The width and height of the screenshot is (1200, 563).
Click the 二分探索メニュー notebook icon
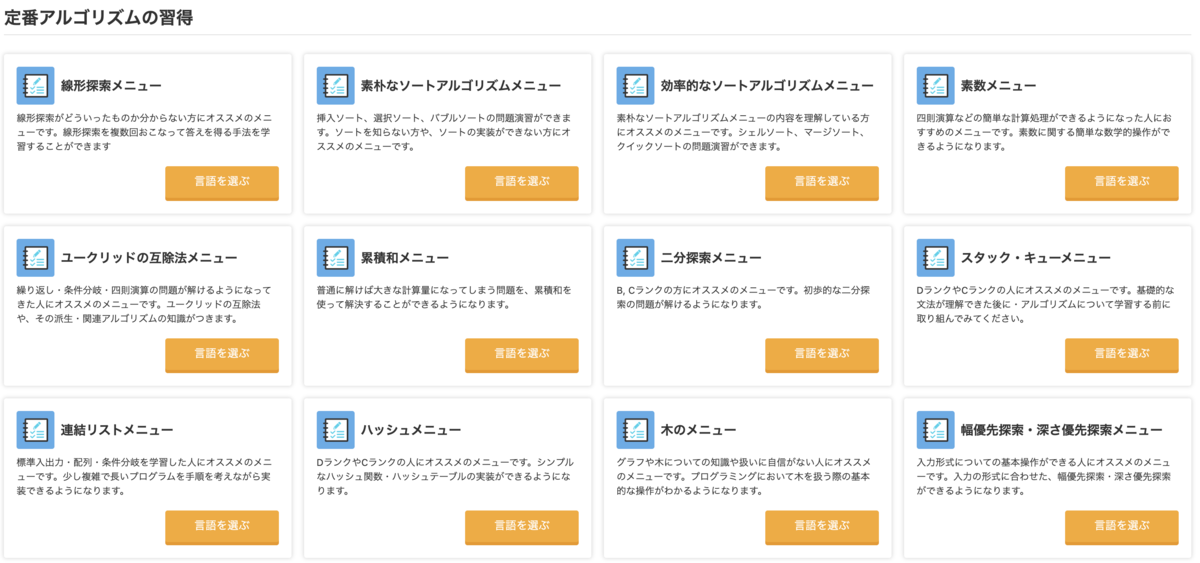[635, 258]
